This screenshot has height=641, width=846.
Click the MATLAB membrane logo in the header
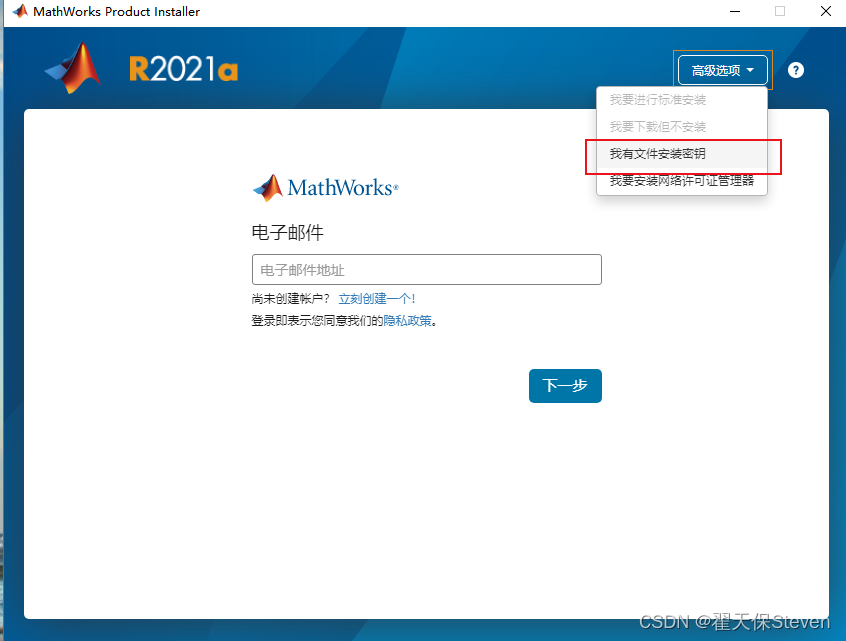(x=74, y=69)
